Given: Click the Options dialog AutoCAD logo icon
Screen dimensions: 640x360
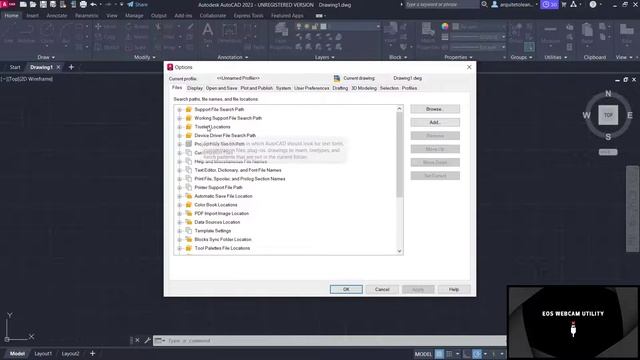Looking at the screenshot, I should coord(170,67).
